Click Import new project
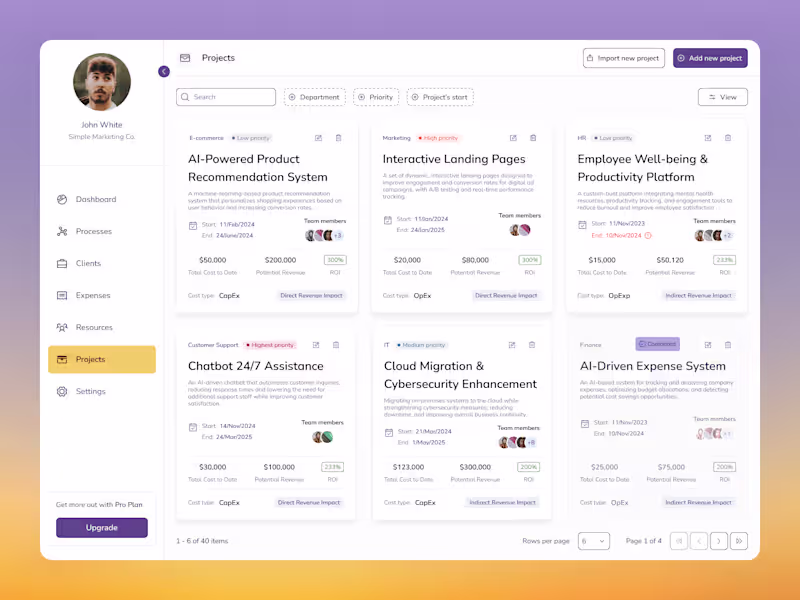 pos(624,58)
